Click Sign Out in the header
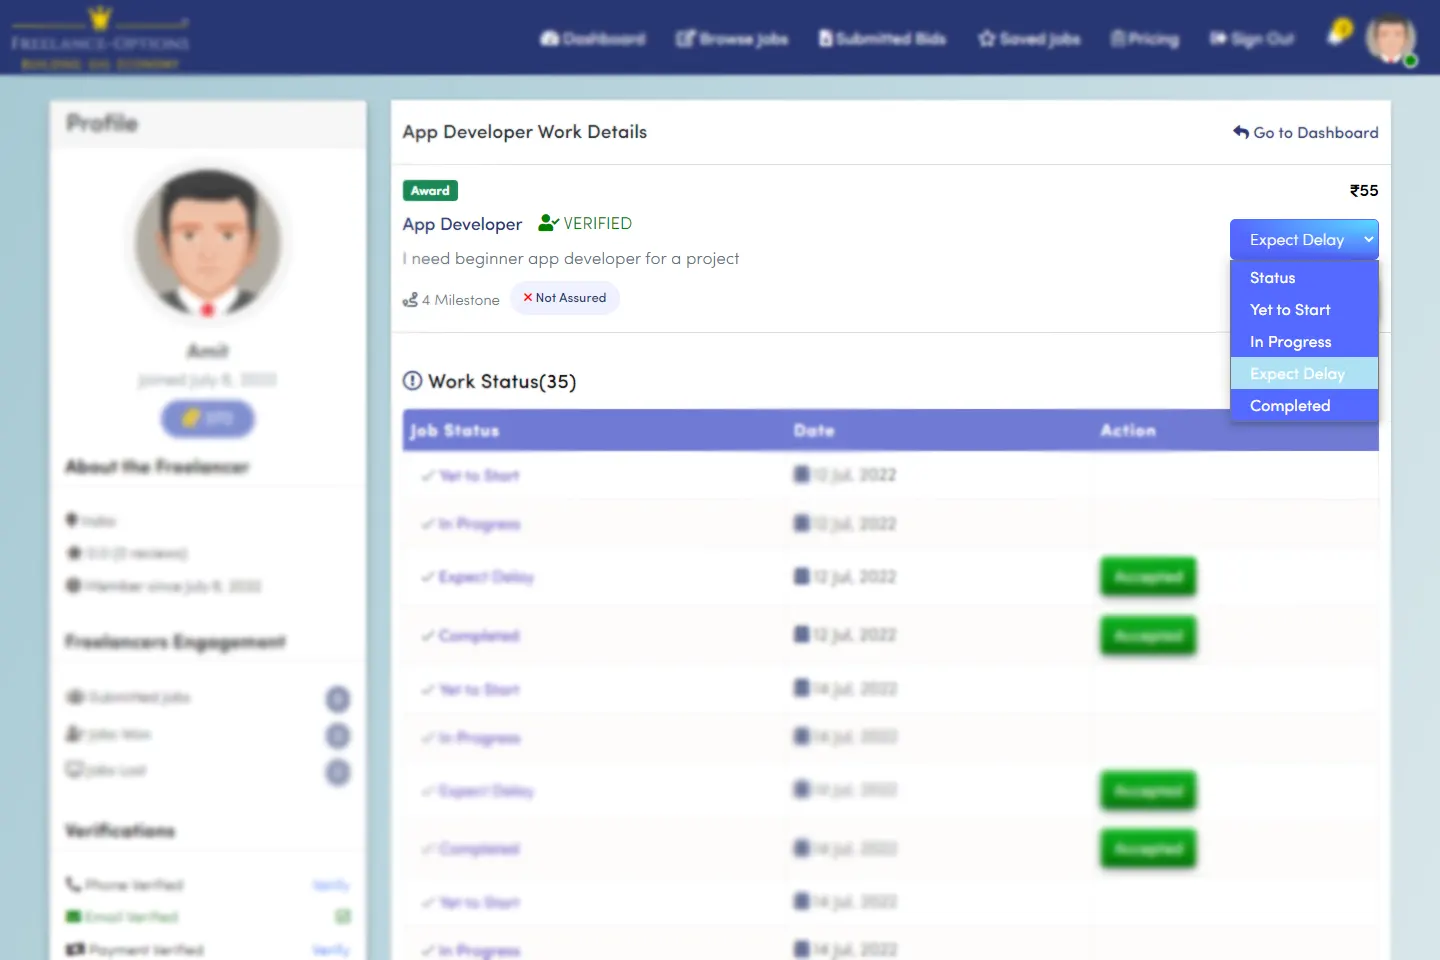Screen dimensions: 1440x960 1252,39
